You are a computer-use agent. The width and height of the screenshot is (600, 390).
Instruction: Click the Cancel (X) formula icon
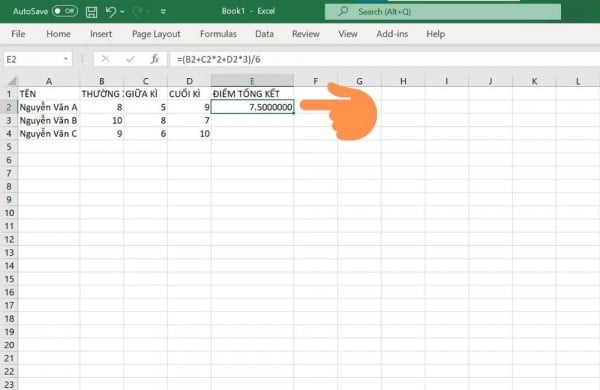(105, 59)
